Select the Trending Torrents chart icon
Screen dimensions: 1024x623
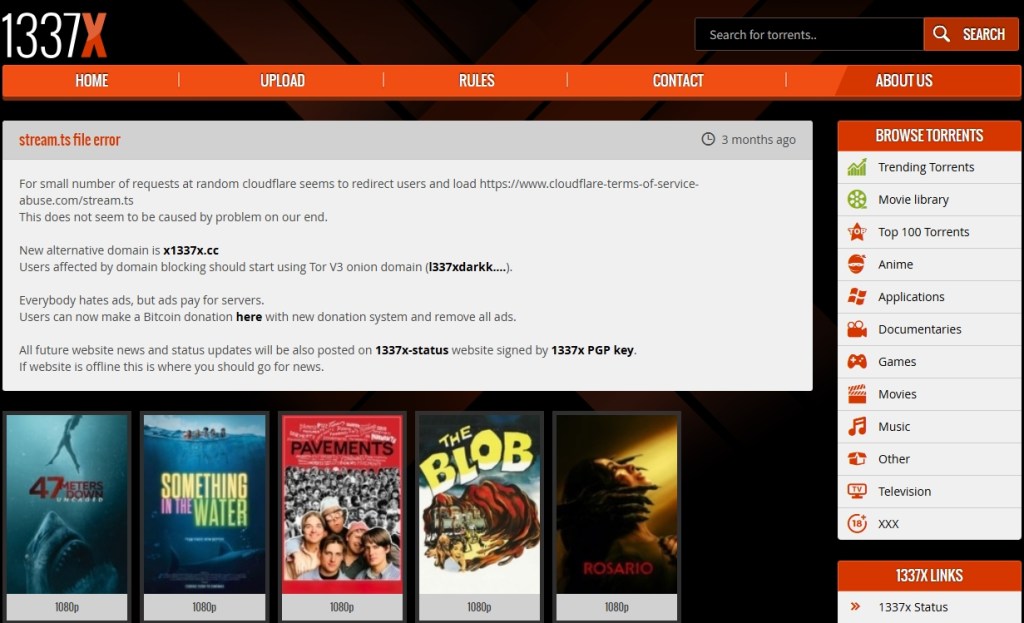tap(856, 167)
